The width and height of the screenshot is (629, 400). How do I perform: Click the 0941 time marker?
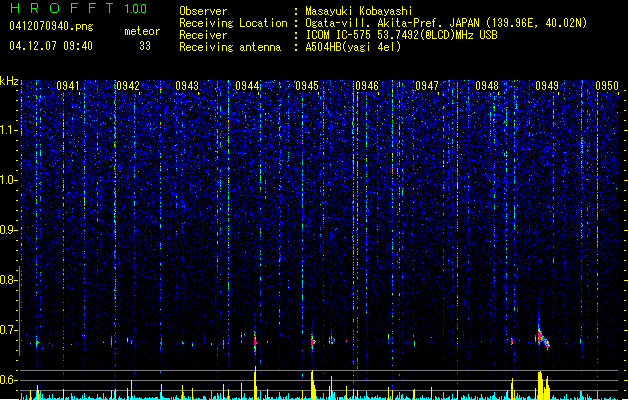[x=68, y=86]
